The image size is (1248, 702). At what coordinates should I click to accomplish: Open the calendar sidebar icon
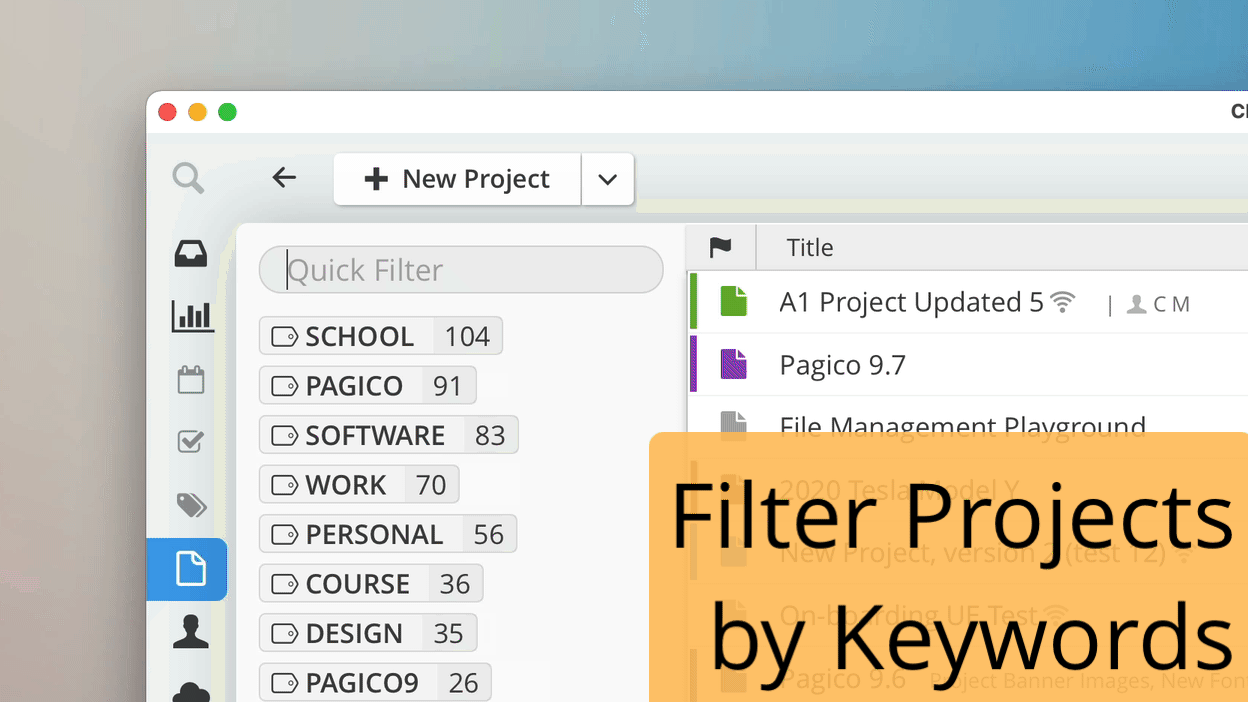coord(191,380)
